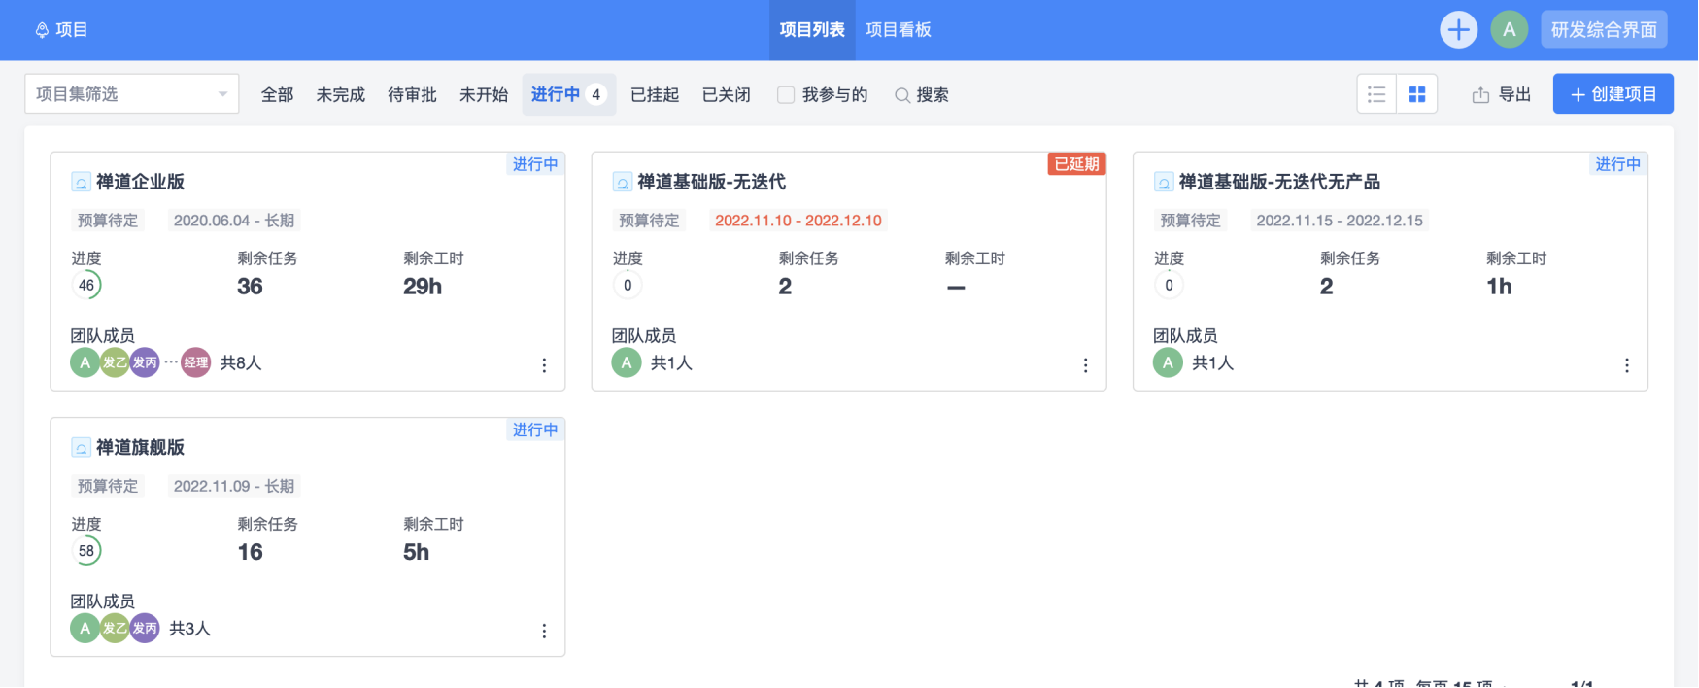Click remaining hours 5h
The image size is (1699, 688).
pyautogui.click(x=416, y=553)
